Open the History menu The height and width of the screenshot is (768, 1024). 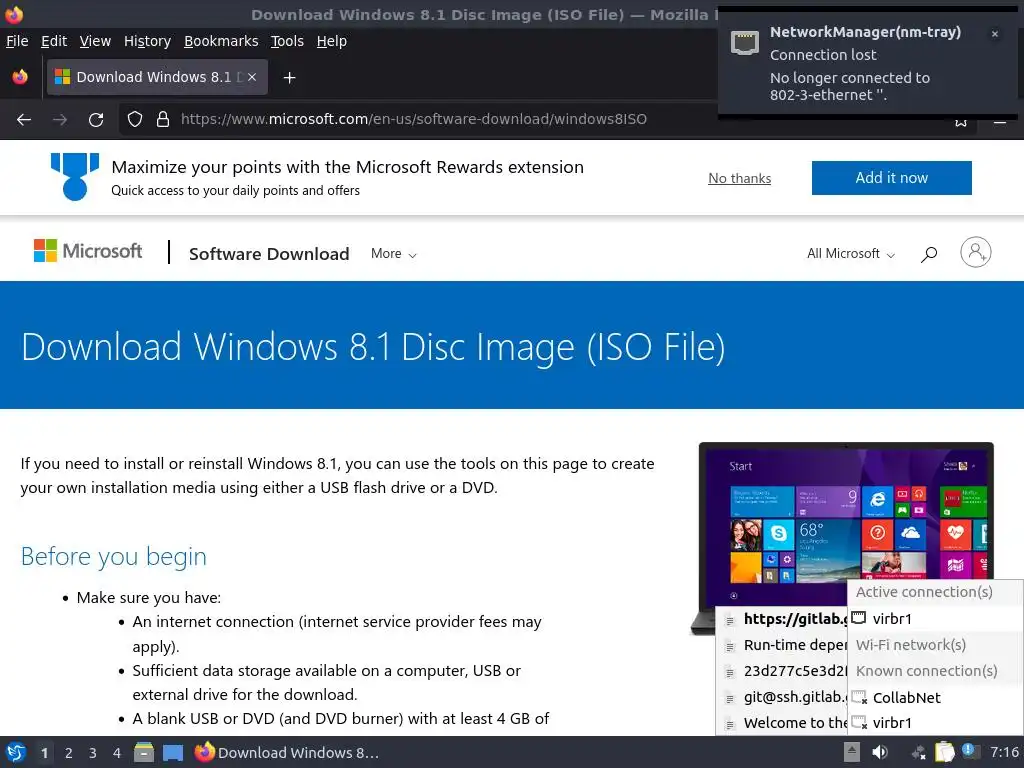[147, 41]
